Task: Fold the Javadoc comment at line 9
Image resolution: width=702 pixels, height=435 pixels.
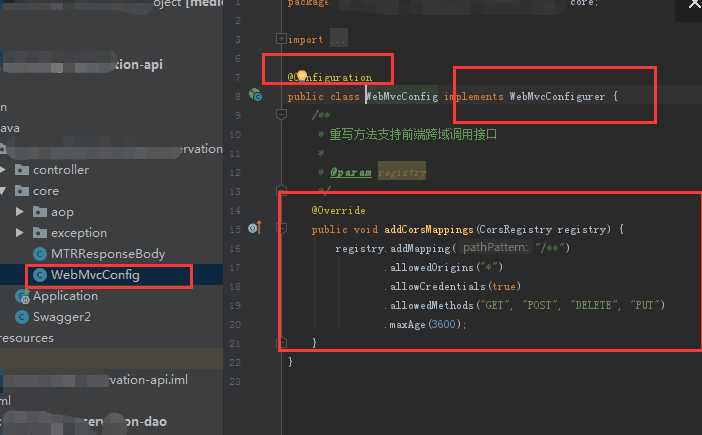Action: (x=281, y=115)
